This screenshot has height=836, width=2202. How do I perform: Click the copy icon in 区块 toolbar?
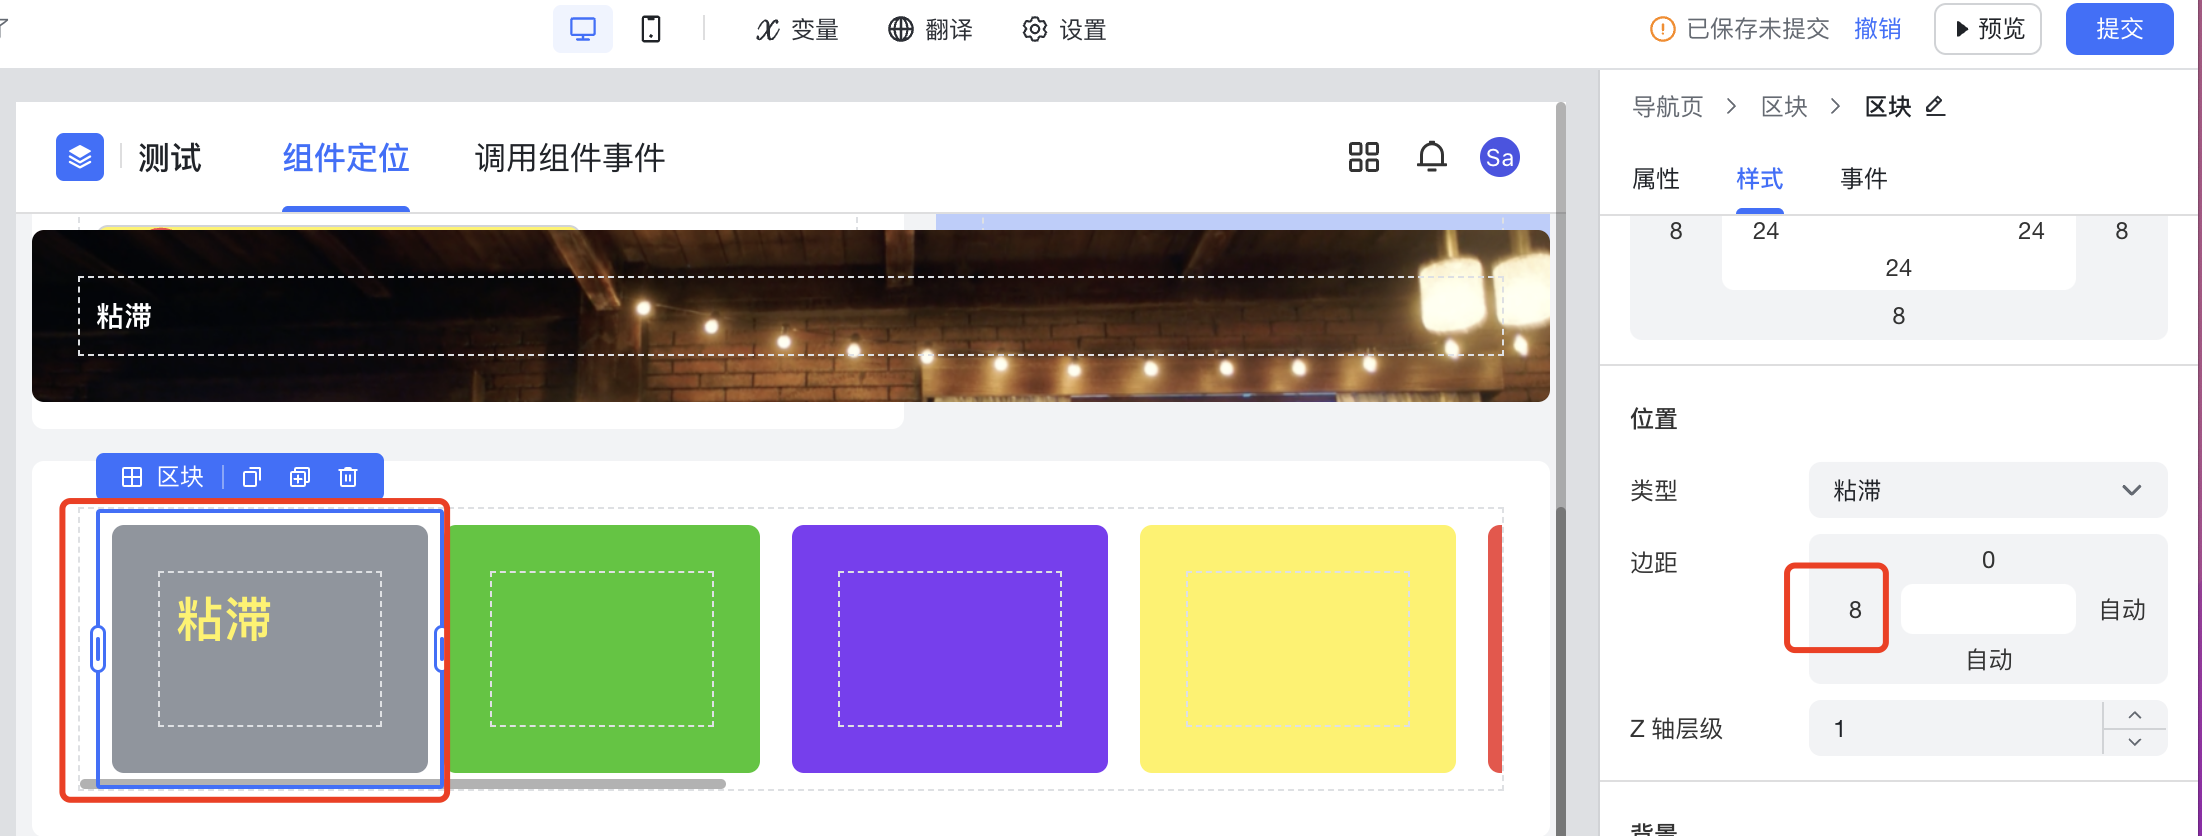(252, 477)
